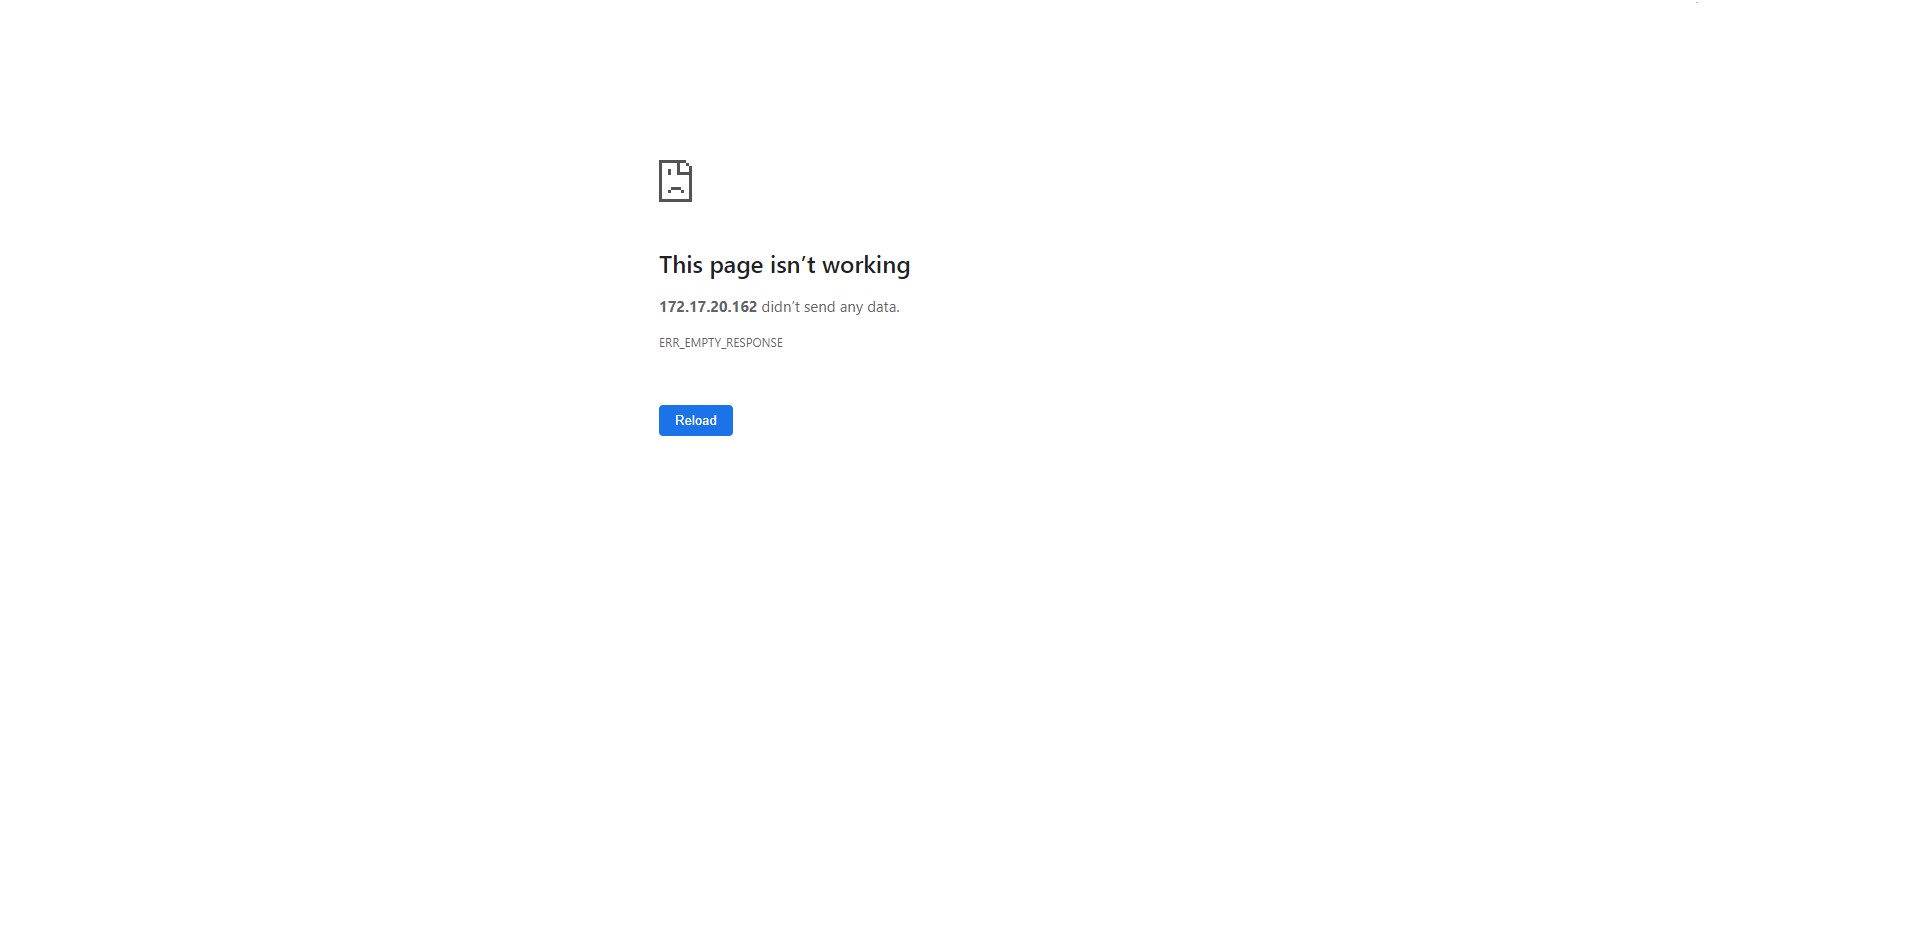
Task: Click the 'This page isn't working' heading
Action: click(785, 265)
